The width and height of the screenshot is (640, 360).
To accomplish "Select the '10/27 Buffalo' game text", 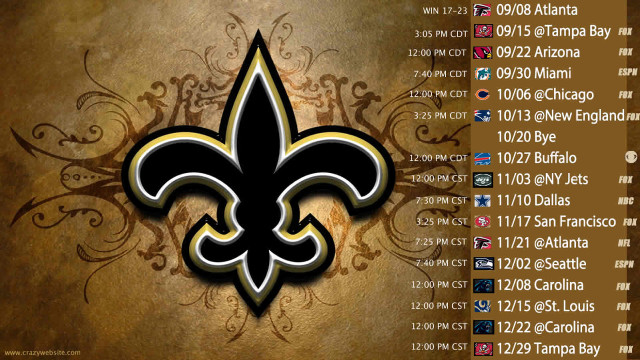I will 536,158.
